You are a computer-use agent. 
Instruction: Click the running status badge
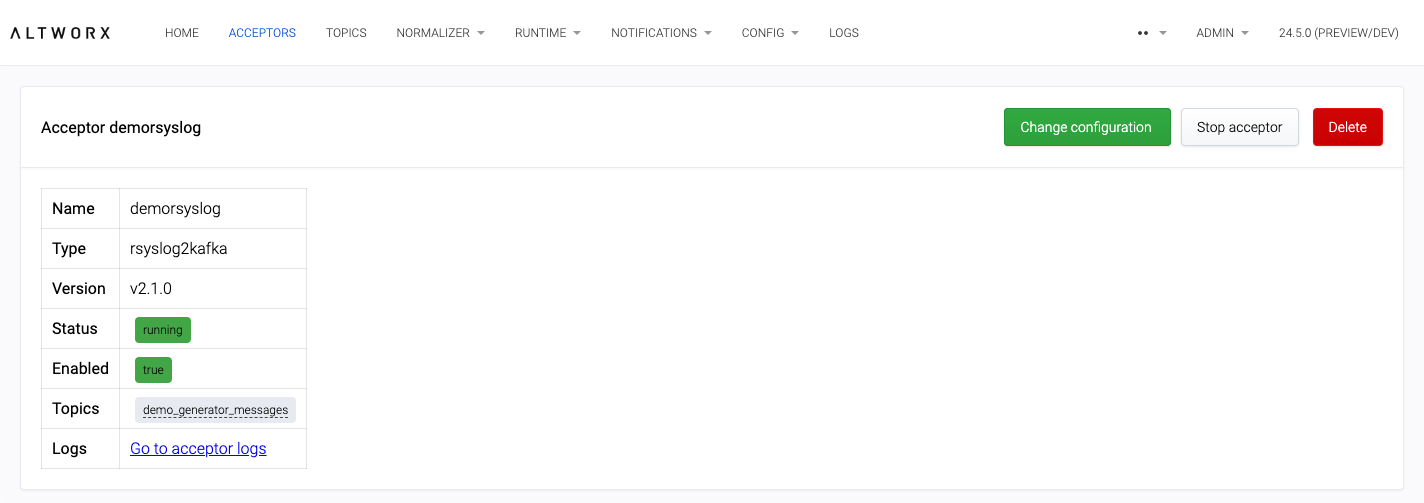pos(163,330)
